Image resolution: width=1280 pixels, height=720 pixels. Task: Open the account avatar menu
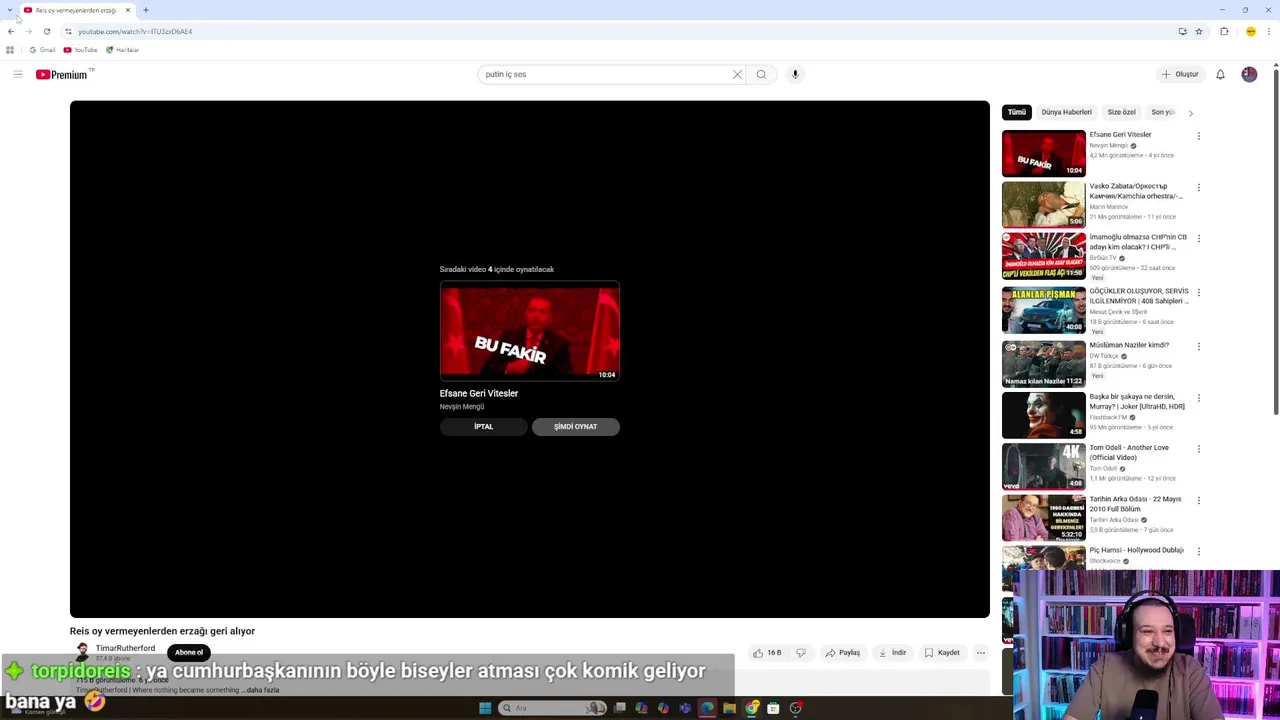(1249, 74)
